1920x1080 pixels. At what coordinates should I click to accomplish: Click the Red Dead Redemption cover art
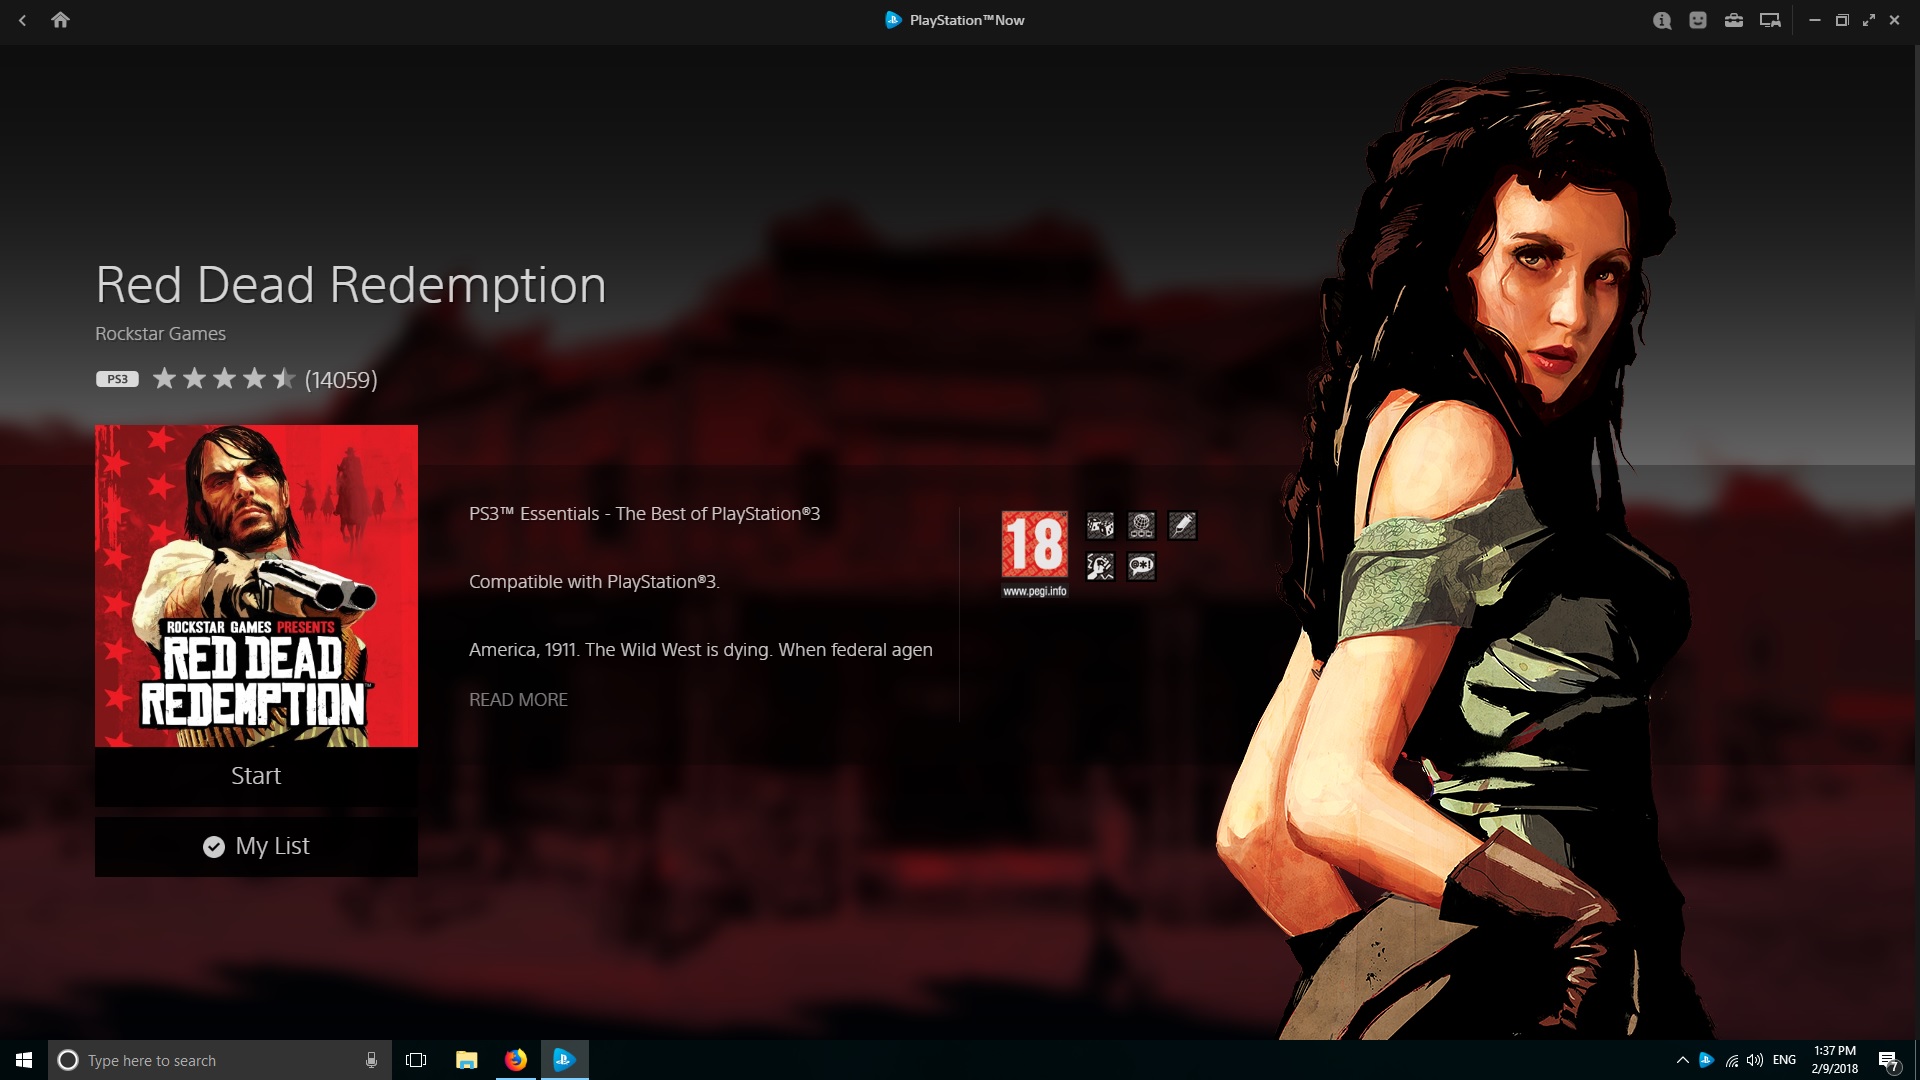(256, 586)
